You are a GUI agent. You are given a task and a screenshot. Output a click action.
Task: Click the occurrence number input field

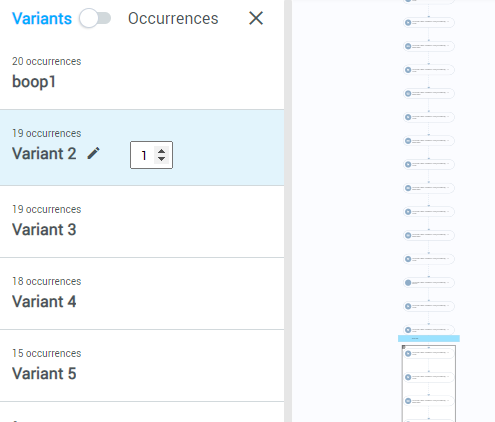pyautogui.click(x=151, y=155)
